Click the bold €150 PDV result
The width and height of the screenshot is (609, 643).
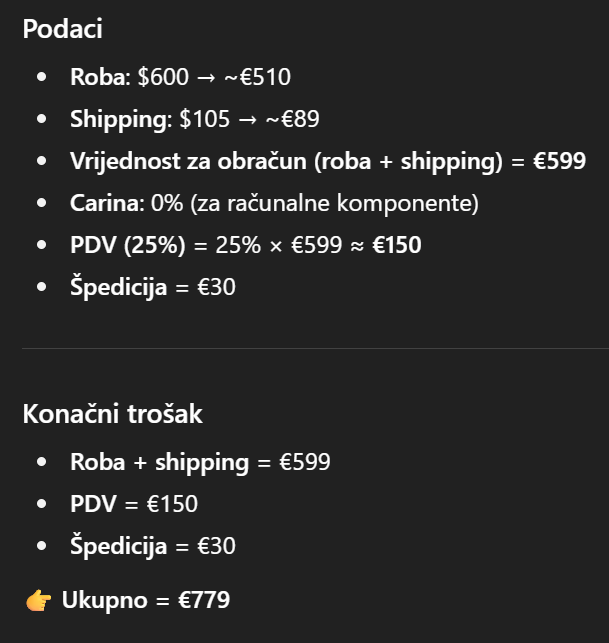pyautogui.click(x=397, y=245)
